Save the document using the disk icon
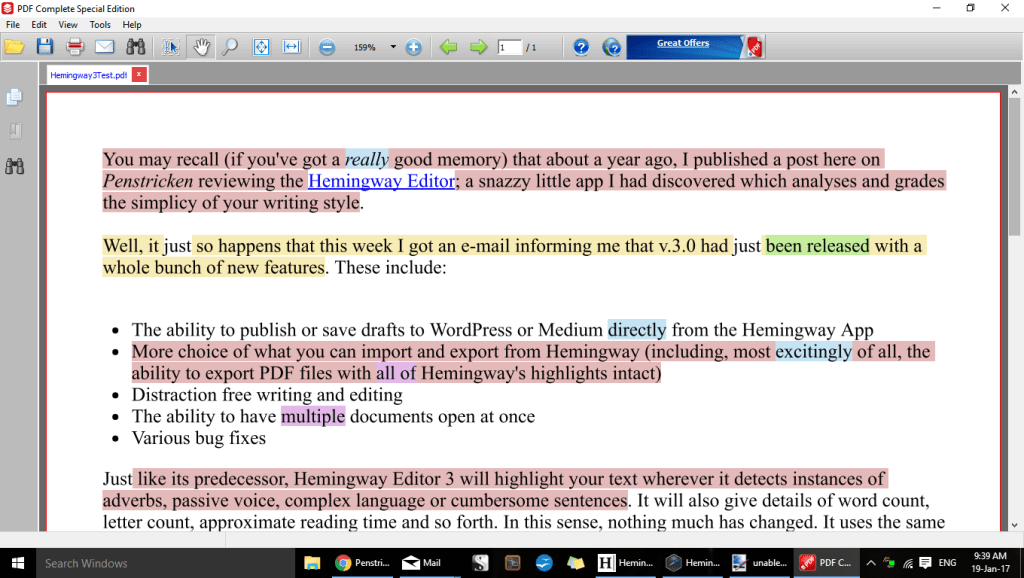This screenshot has width=1024, height=578. click(x=45, y=46)
